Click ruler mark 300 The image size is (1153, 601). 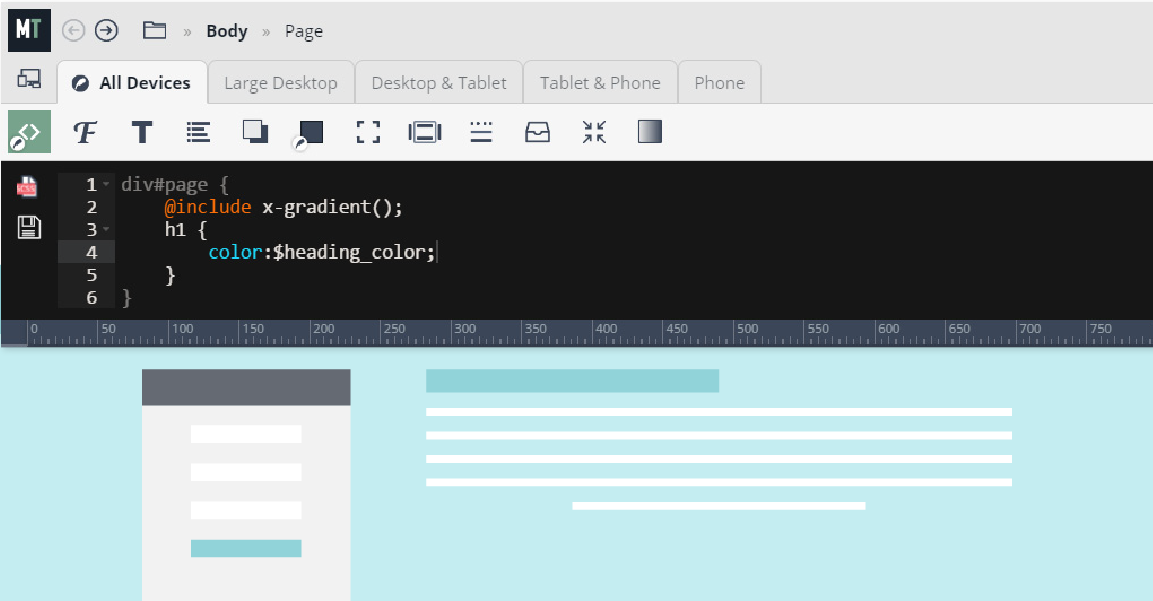465,329
